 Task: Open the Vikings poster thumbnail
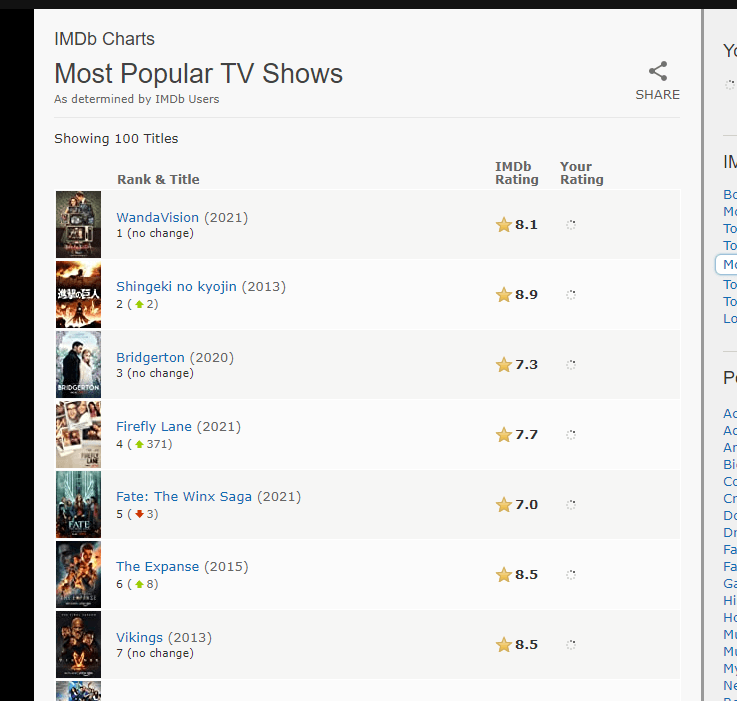(x=78, y=645)
